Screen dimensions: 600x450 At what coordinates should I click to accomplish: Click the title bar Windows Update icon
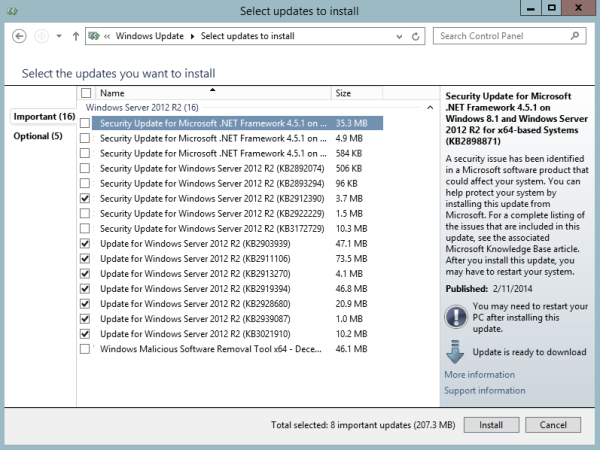[12, 11]
